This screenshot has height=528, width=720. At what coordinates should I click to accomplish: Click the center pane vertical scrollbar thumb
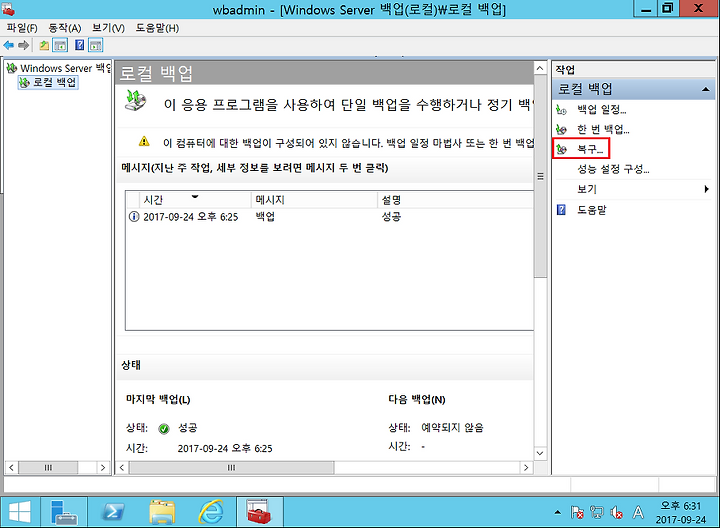click(540, 177)
